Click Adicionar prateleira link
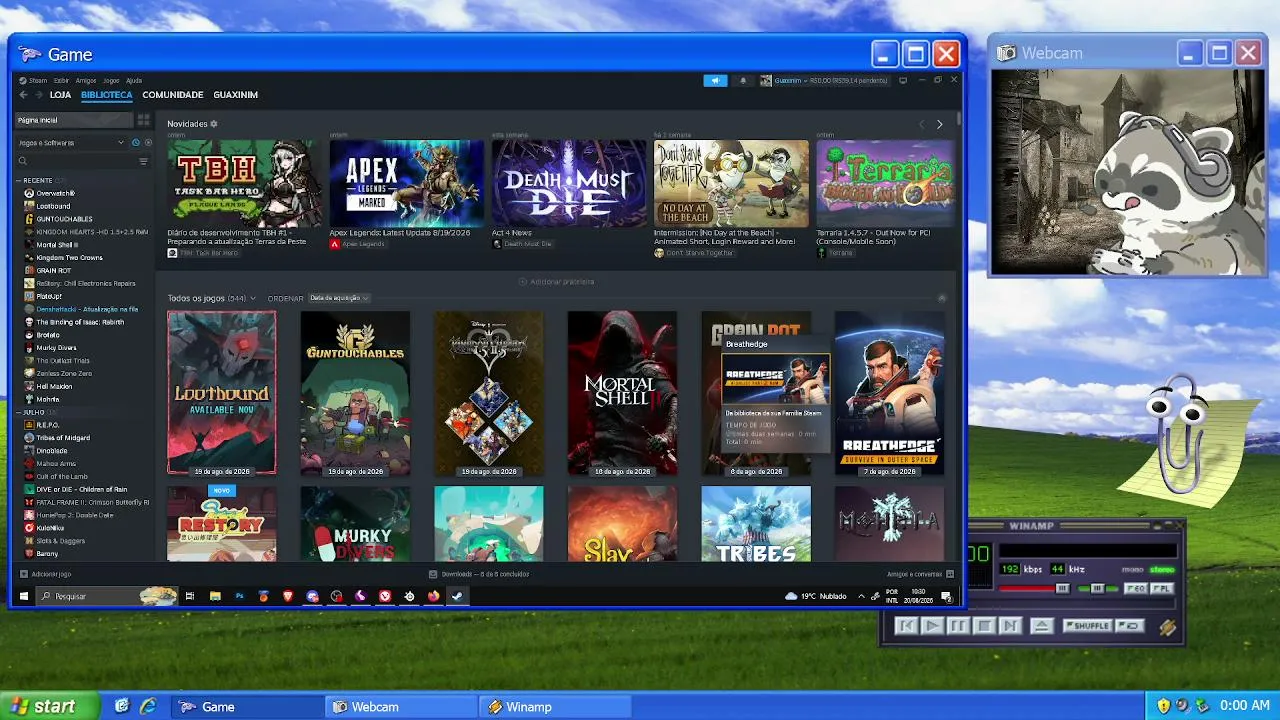 click(x=556, y=282)
